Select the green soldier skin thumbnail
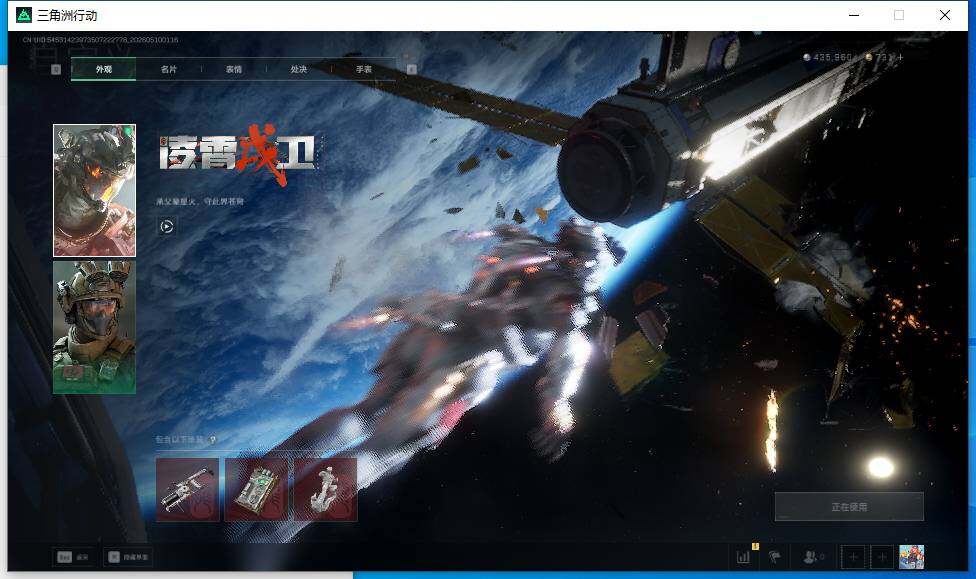 pos(94,327)
